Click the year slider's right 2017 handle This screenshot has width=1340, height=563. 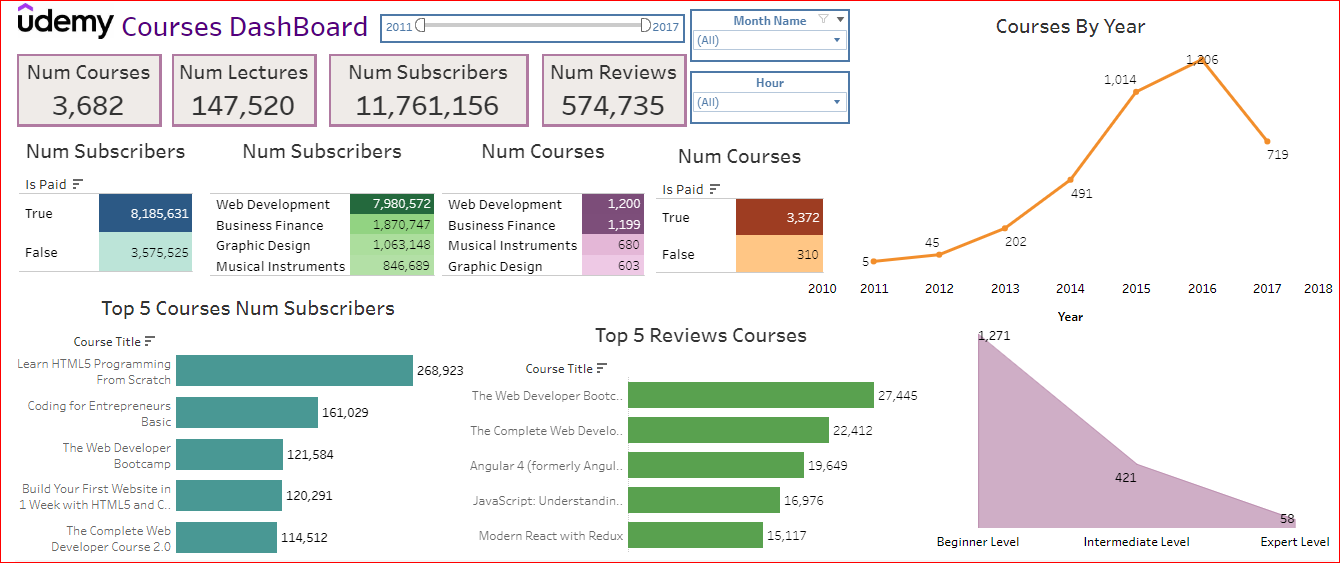(645, 25)
